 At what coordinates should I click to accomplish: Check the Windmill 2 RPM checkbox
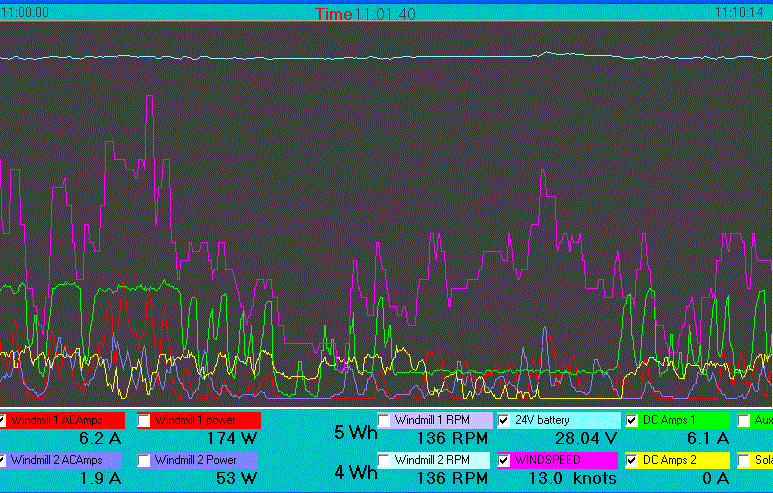pos(385,460)
